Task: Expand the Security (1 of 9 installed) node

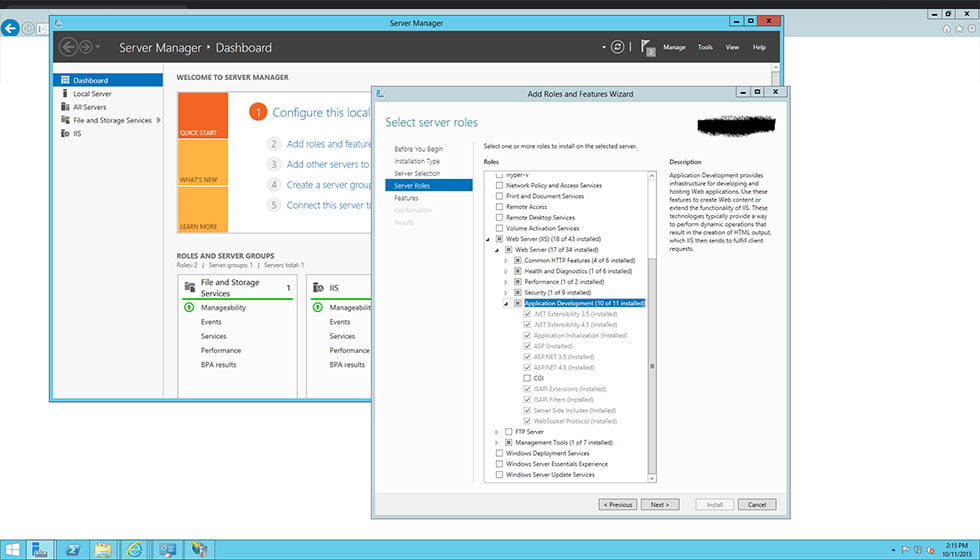Action: tap(506, 292)
